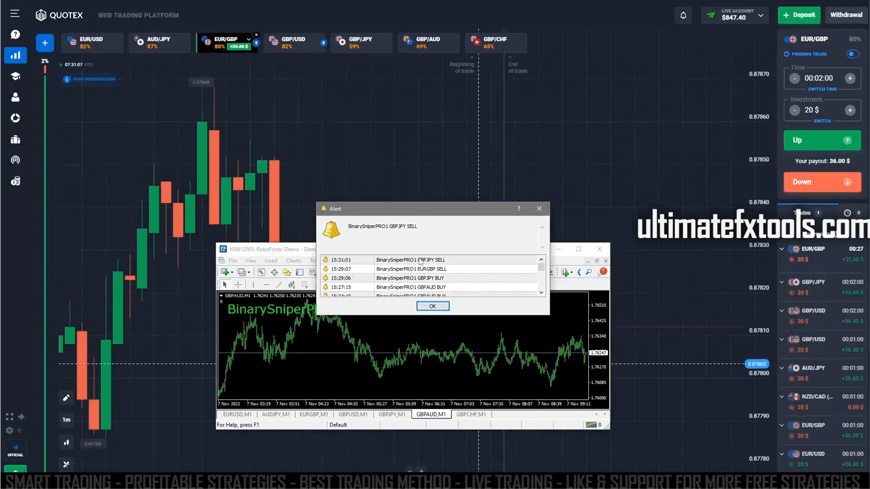Screen dimensions: 870x489
Task: Expand the Live Account balance dropdown
Action: tap(761, 16)
